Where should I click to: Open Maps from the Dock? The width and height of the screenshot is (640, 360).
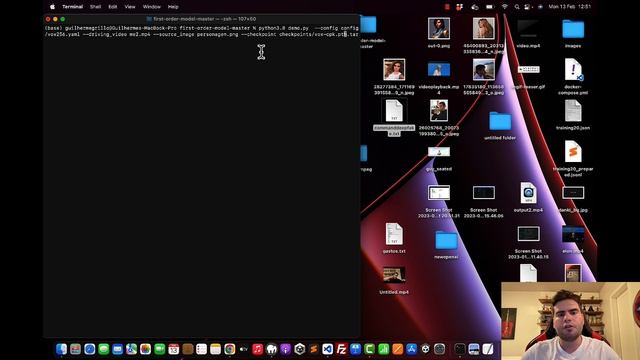pyautogui.click(x=131, y=349)
